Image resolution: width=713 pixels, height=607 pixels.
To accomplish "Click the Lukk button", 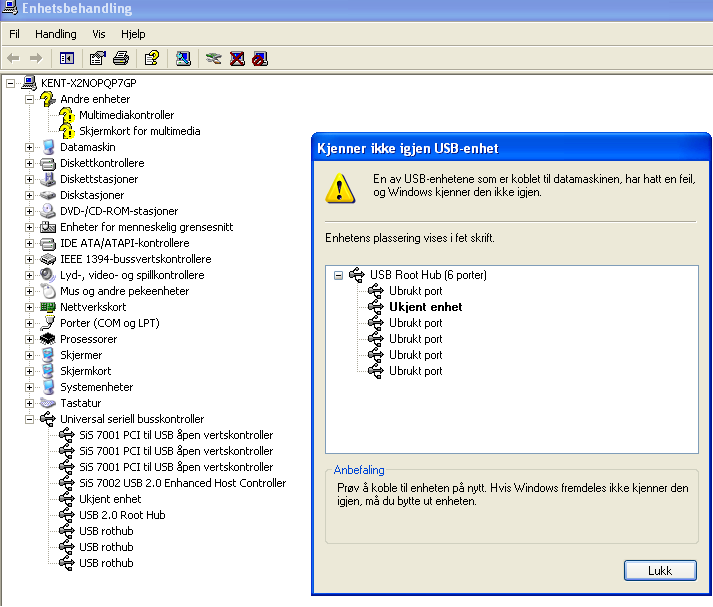I will [x=660, y=571].
